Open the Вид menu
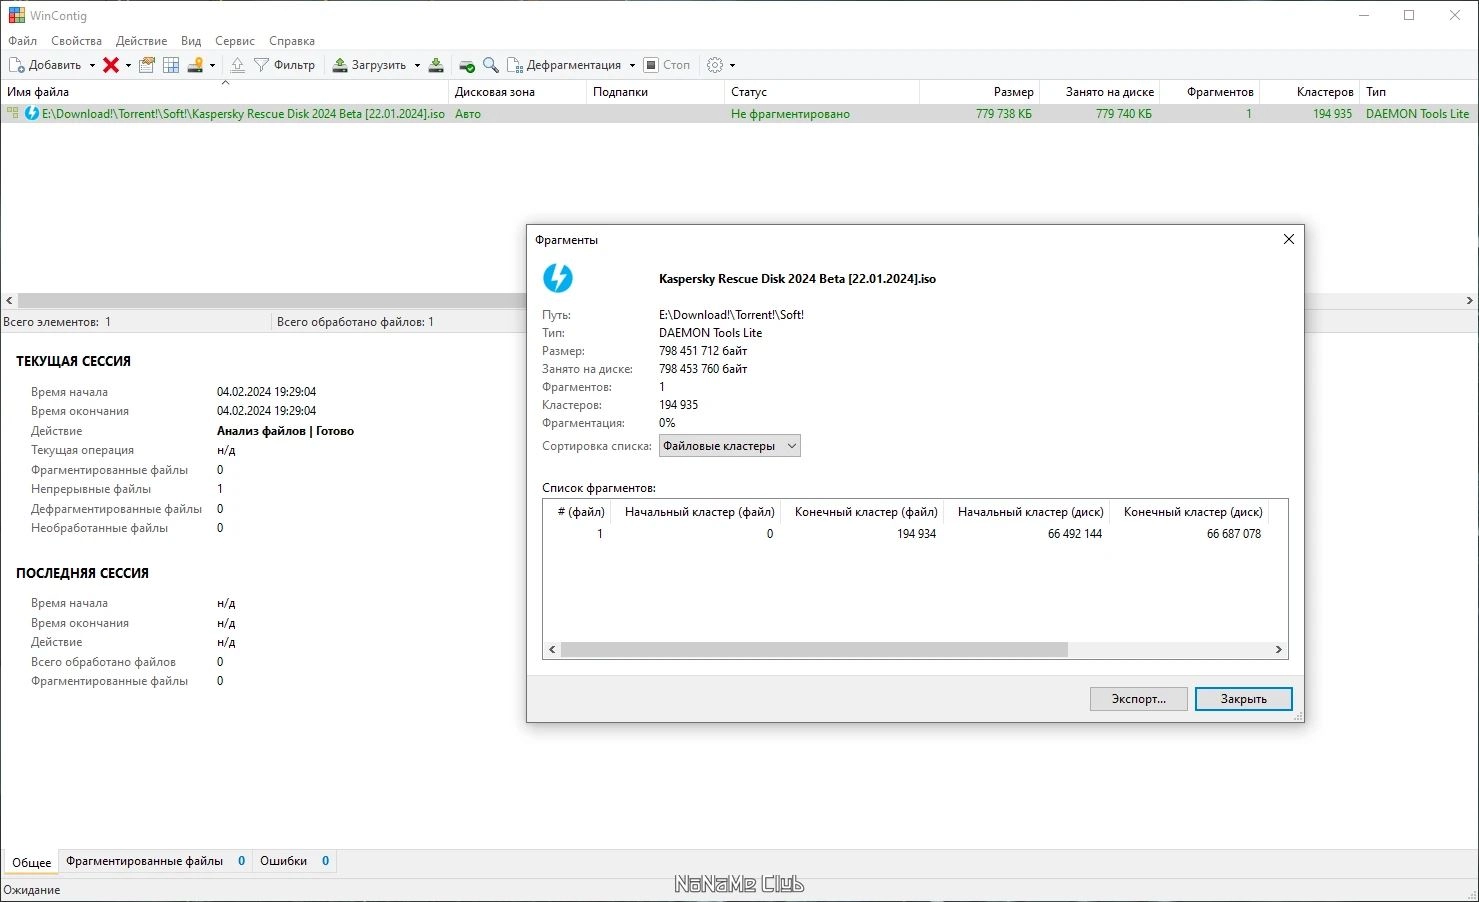The height and width of the screenshot is (902, 1479). 191,41
